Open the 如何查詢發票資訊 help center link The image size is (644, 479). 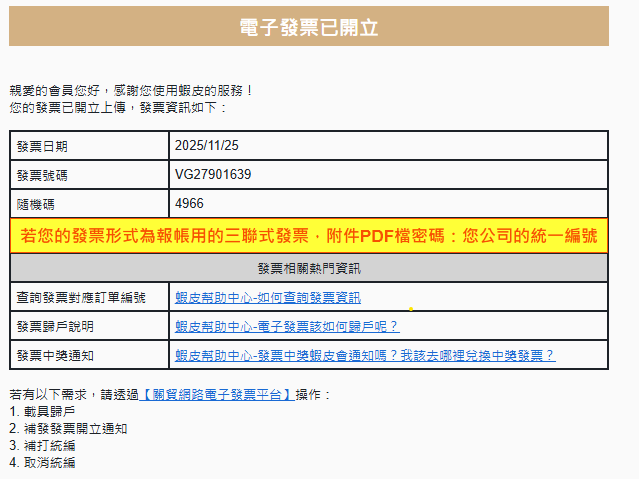(268, 298)
